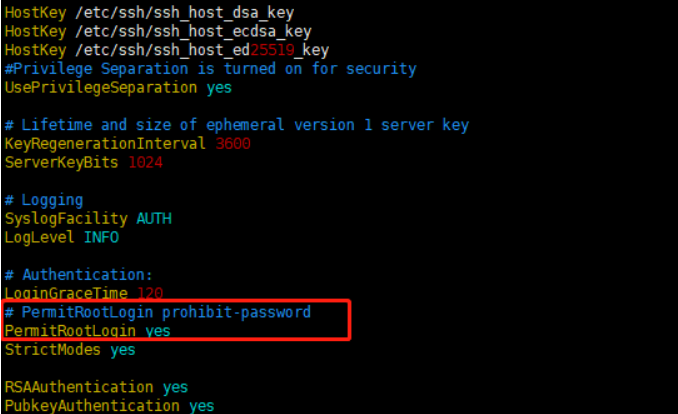The image size is (678, 414).
Task: Click the ephemeral server key comment line
Action: click(236, 125)
